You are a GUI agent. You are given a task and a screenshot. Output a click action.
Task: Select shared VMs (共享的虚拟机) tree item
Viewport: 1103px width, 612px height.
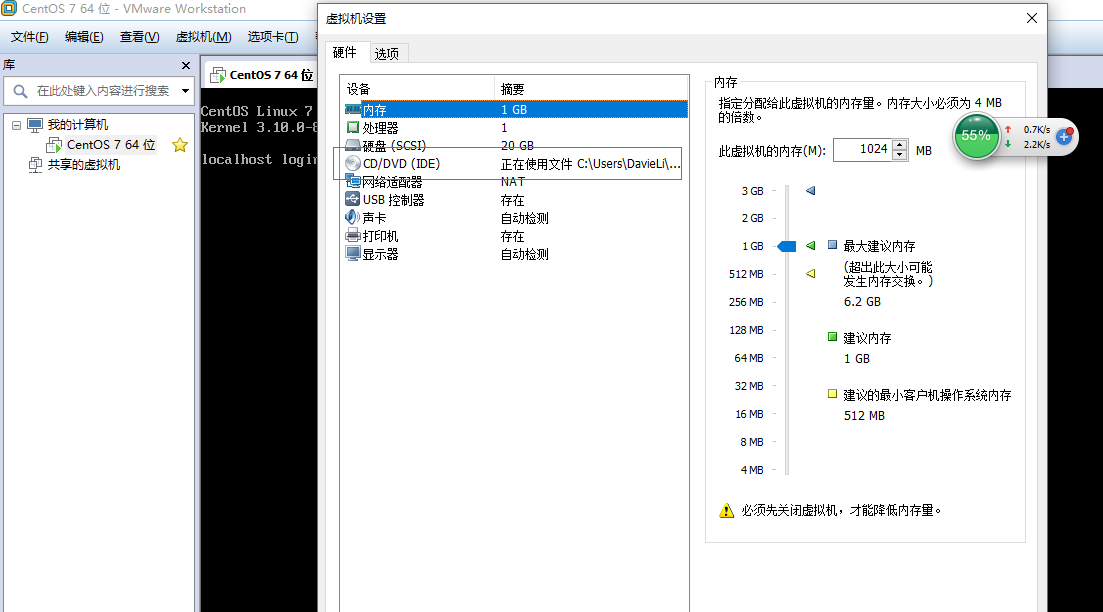[84, 165]
